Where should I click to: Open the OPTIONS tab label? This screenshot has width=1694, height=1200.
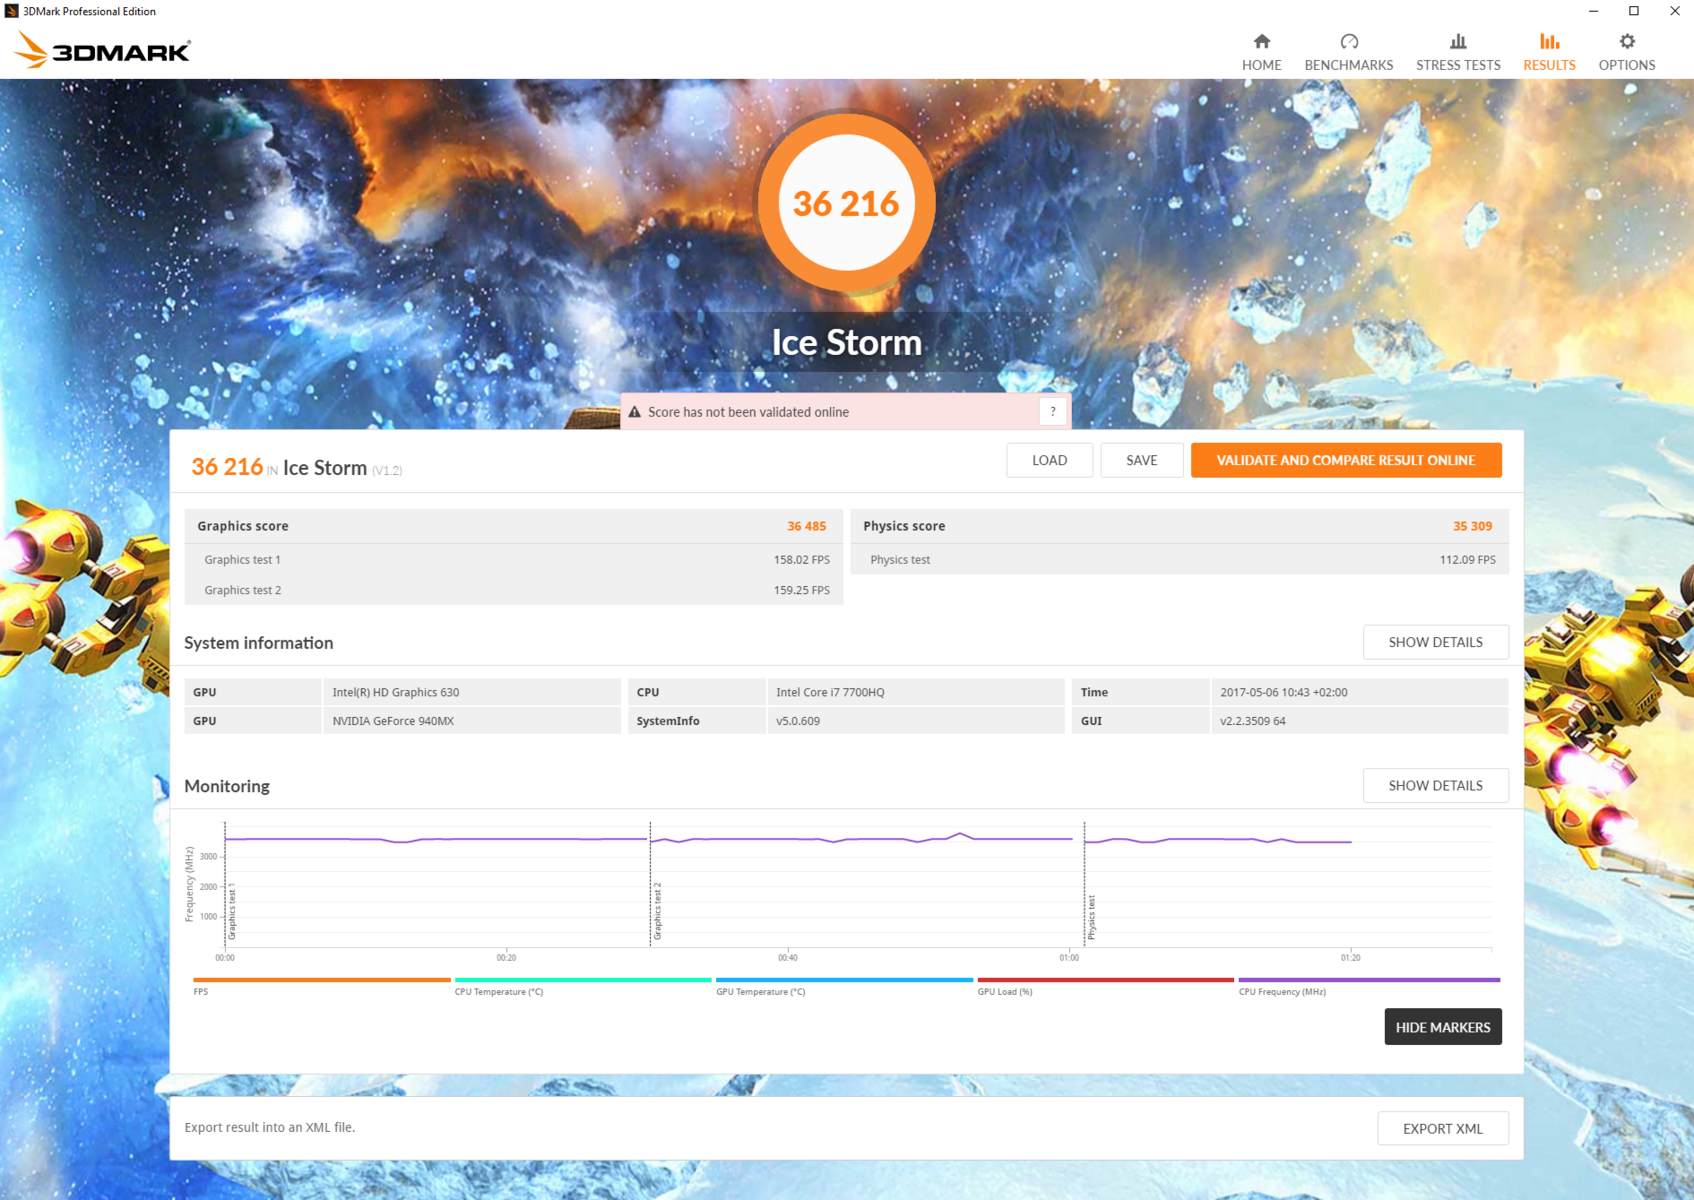coord(1627,65)
